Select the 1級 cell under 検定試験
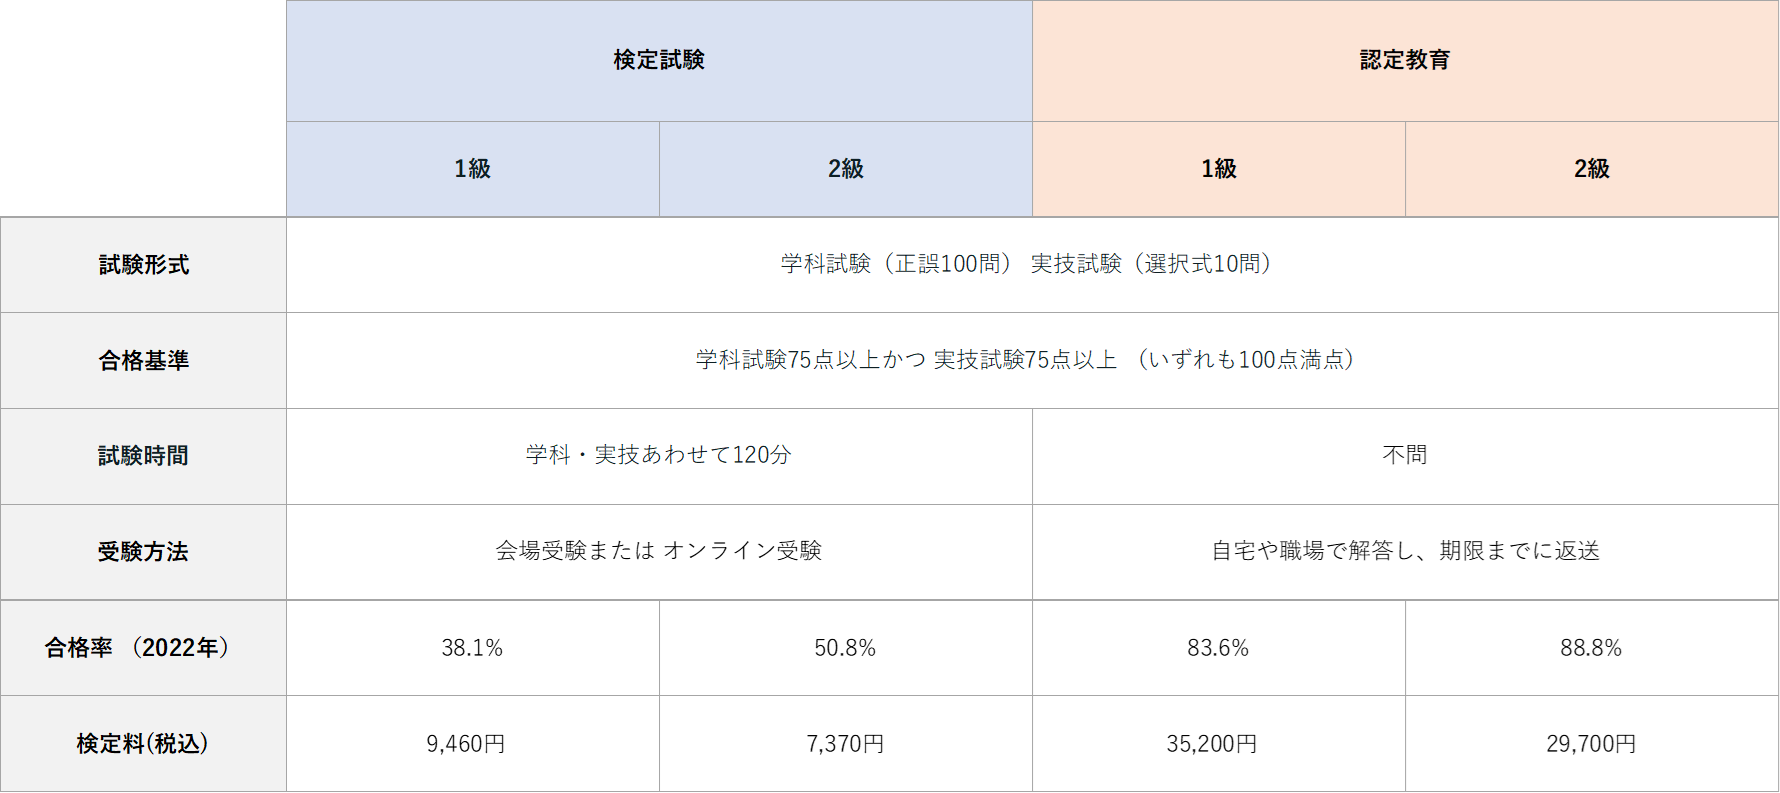This screenshot has width=1780, height=793. coord(473,169)
